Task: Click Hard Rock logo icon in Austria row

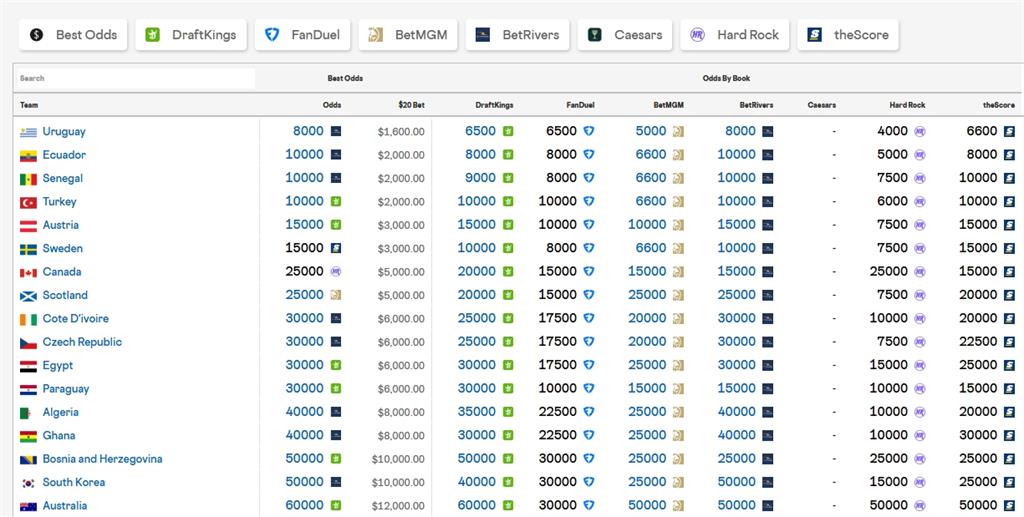Action: (x=920, y=225)
